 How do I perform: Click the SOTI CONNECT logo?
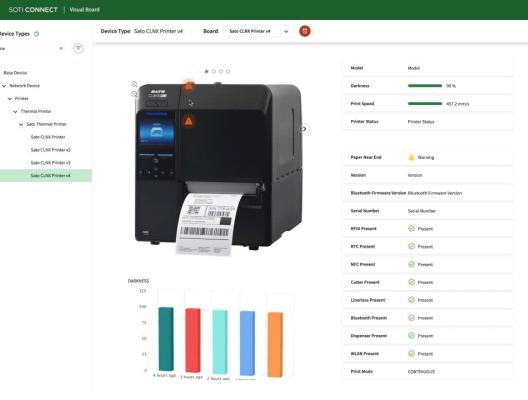point(33,10)
